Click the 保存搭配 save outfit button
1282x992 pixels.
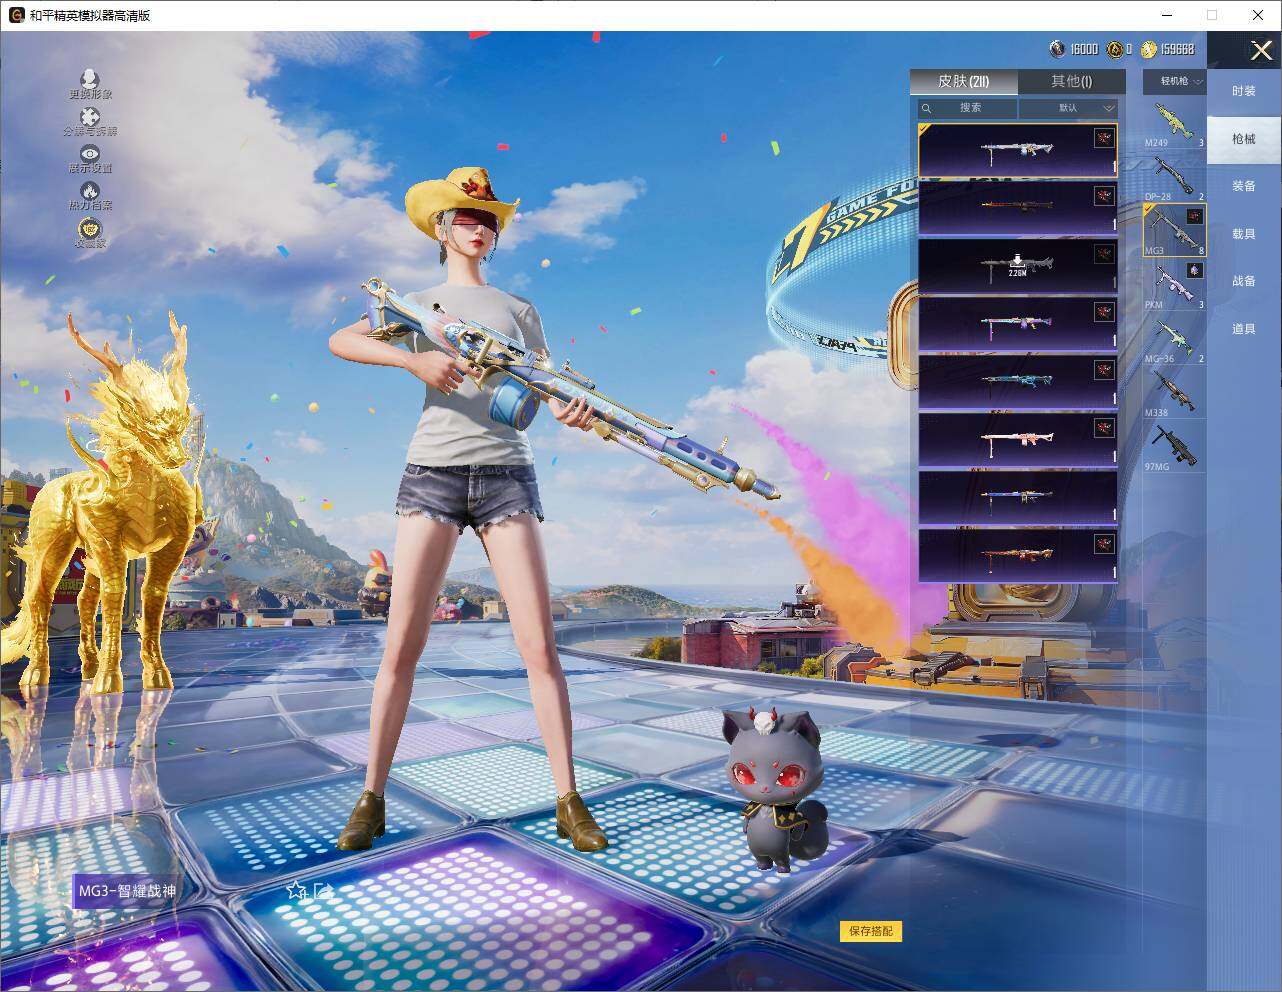871,931
